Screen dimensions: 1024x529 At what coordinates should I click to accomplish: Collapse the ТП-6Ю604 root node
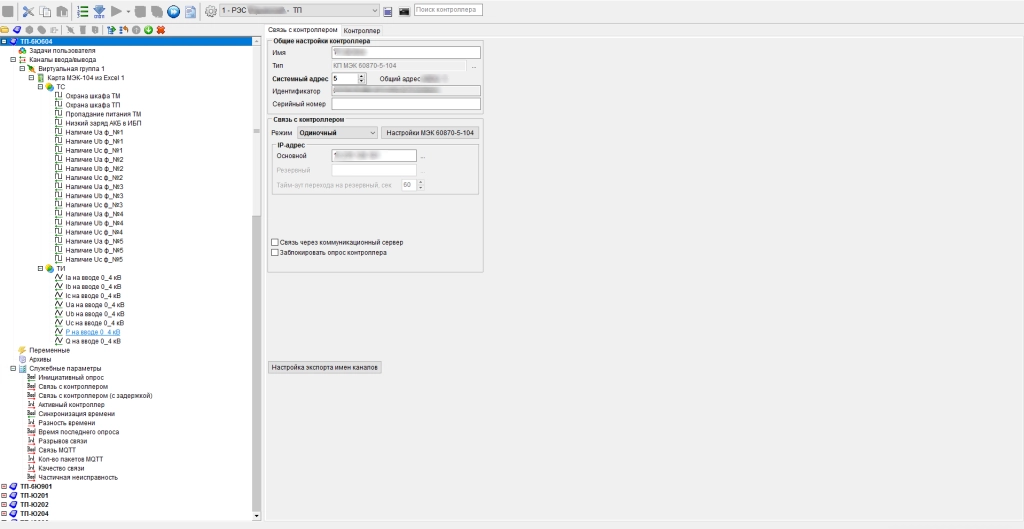4,41
